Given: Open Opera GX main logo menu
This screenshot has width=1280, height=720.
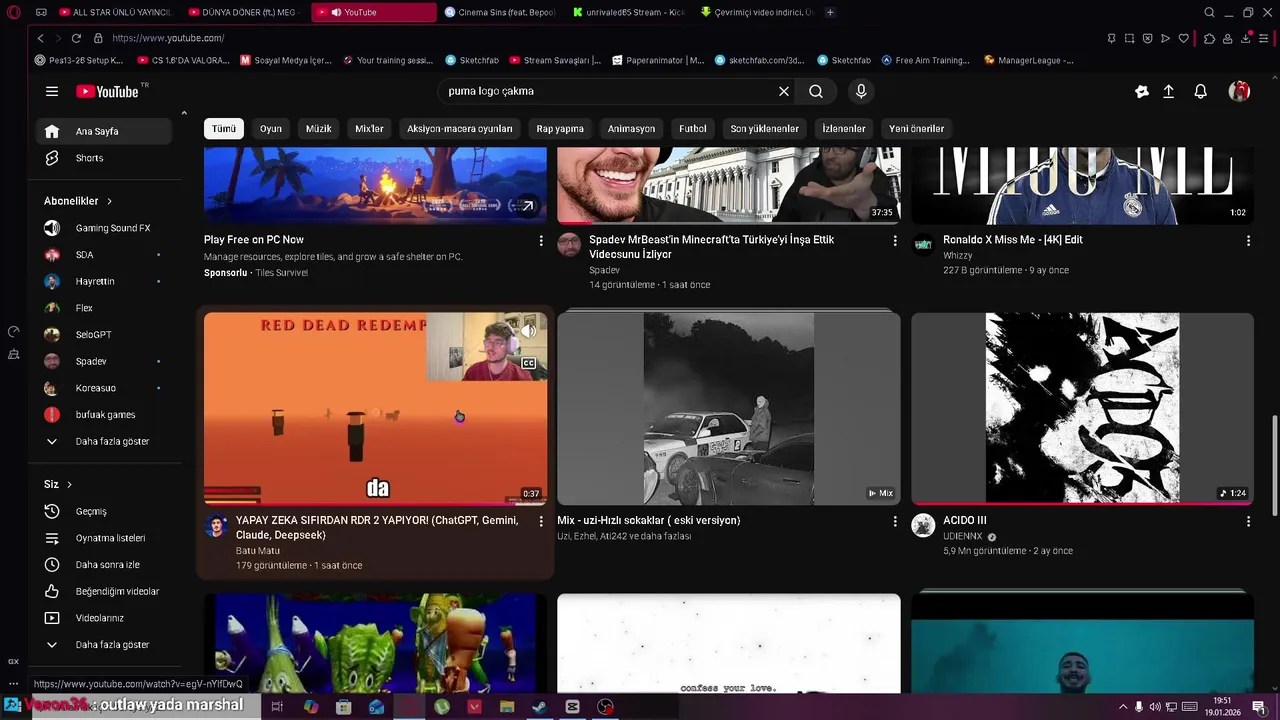Looking at the screenshot, I should pyautogui.click(x=14, y=12).
